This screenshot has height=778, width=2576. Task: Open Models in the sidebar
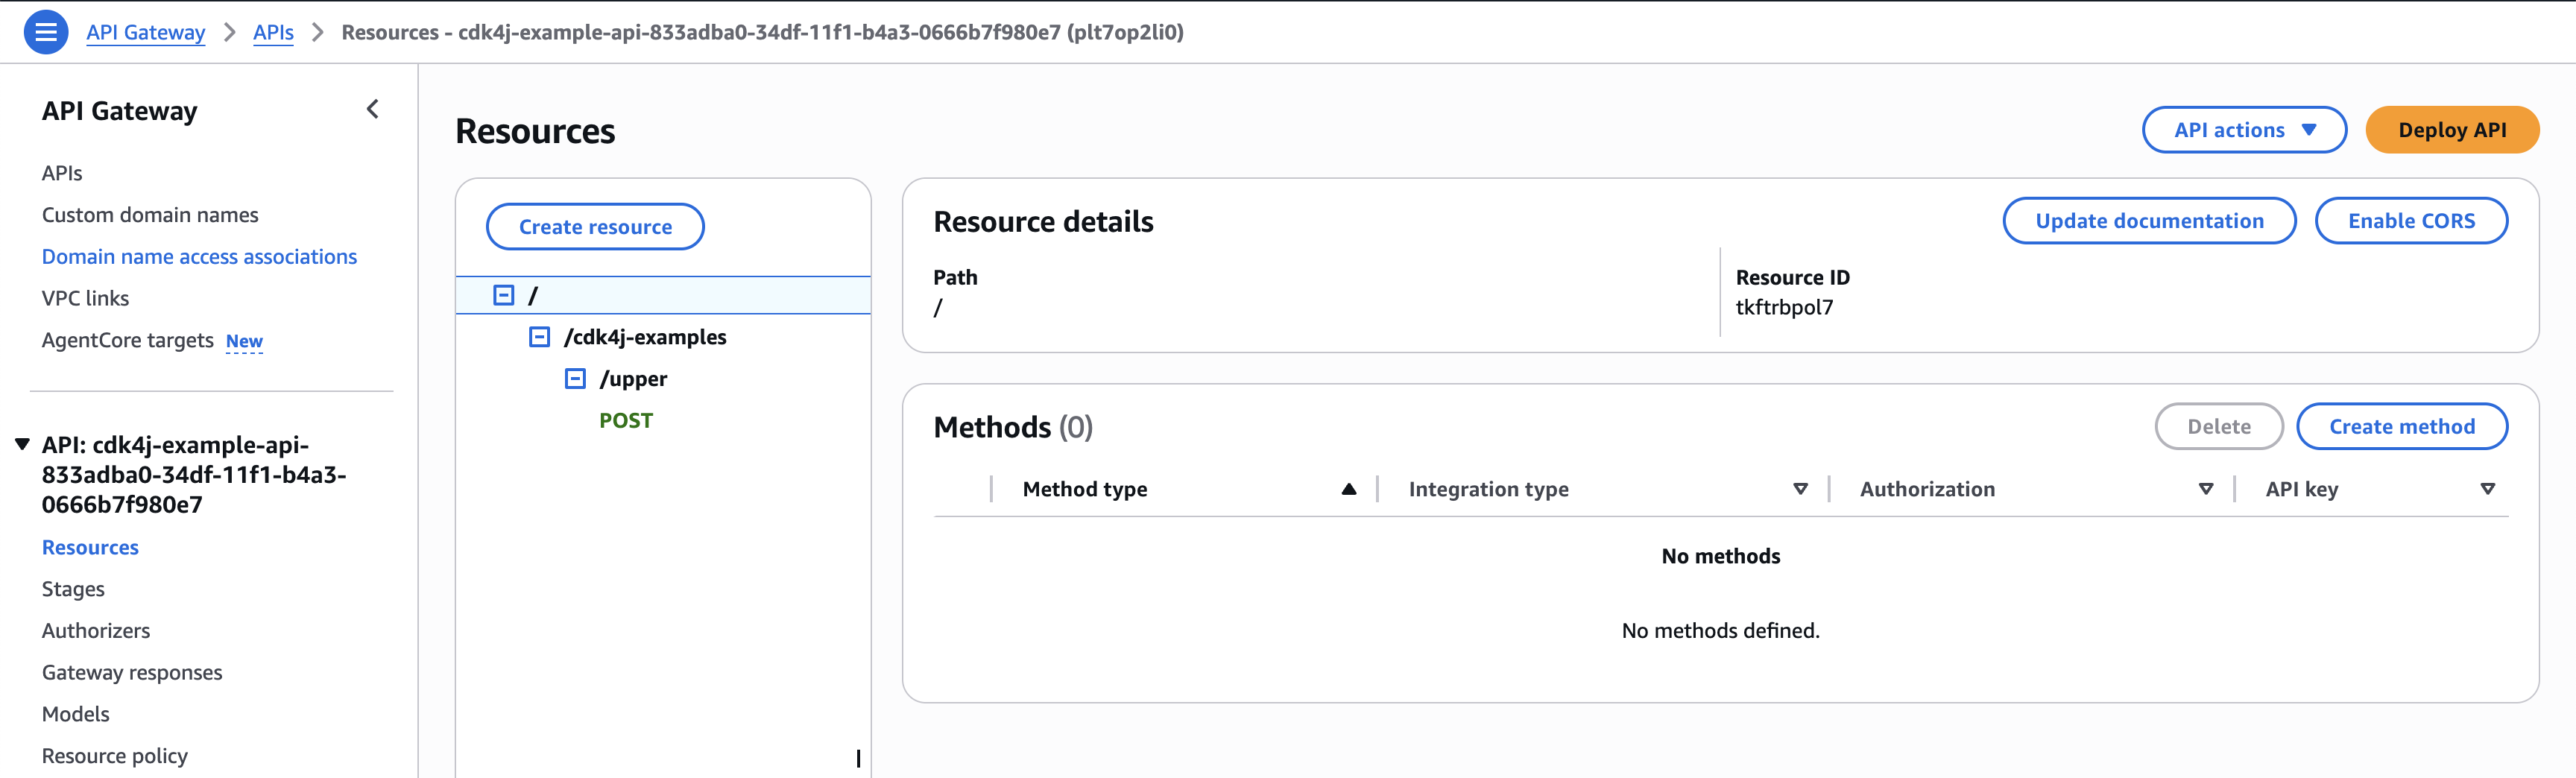click(x=76, y=714)
